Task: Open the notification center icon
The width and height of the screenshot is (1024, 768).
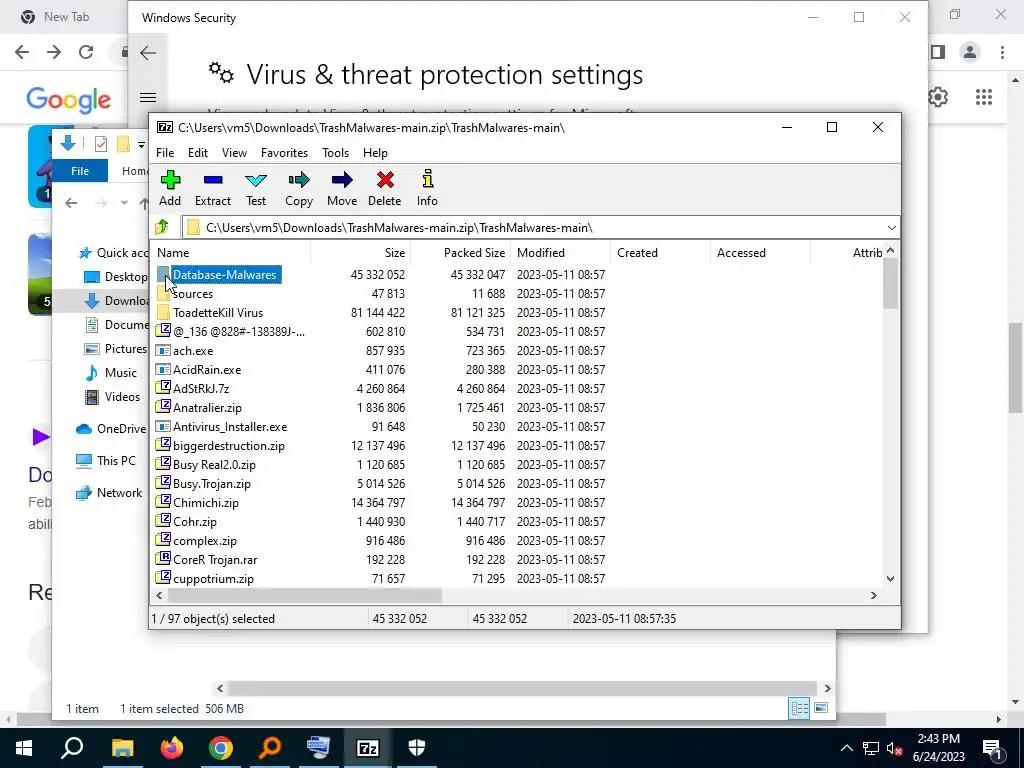Action: coord(992,748)
